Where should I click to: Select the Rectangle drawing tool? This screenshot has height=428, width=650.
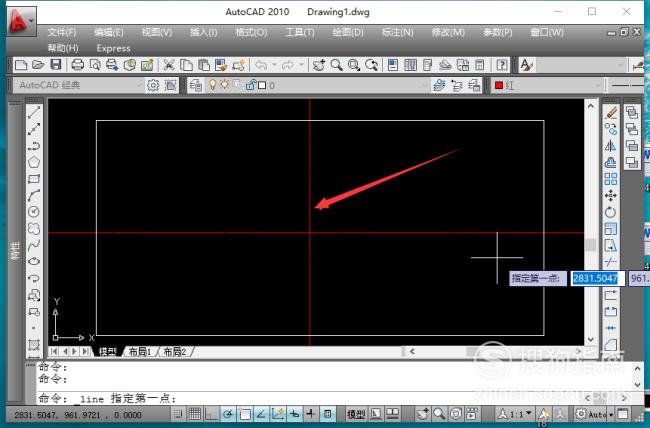click(x=34, y=179)
